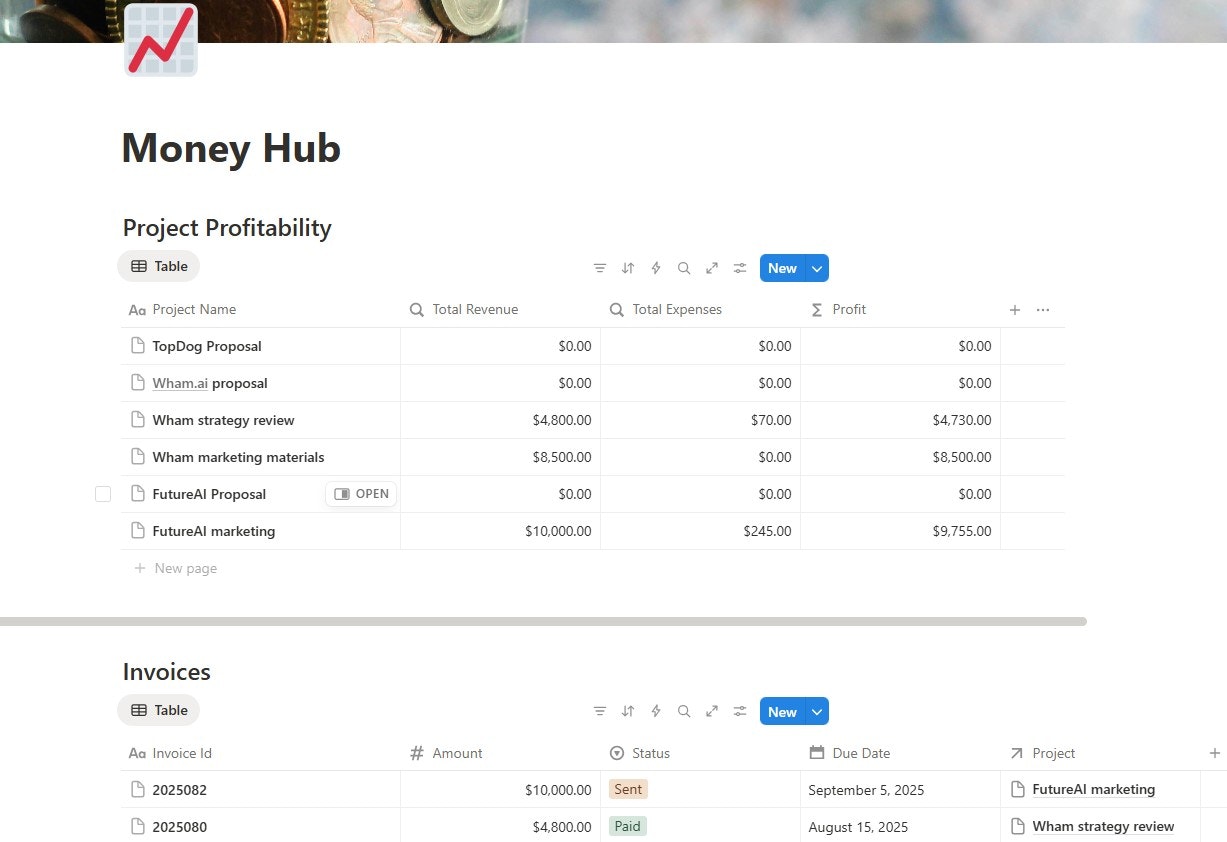
Task: Click the sort icon above the Invoices table
Action: tap(628, 711)
